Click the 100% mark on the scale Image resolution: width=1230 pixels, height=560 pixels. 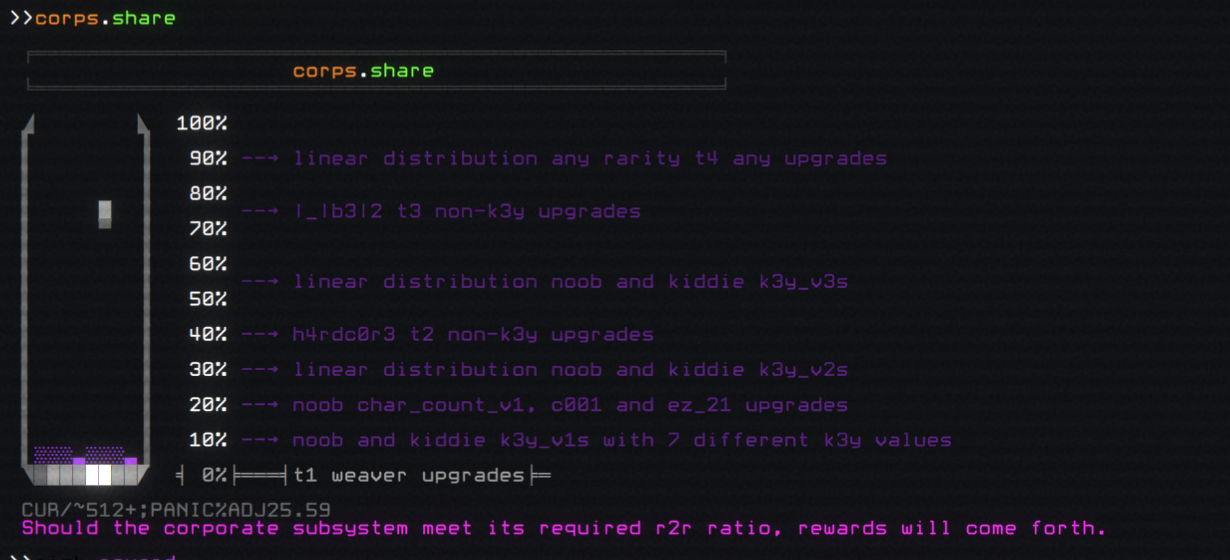pos(202,124)
